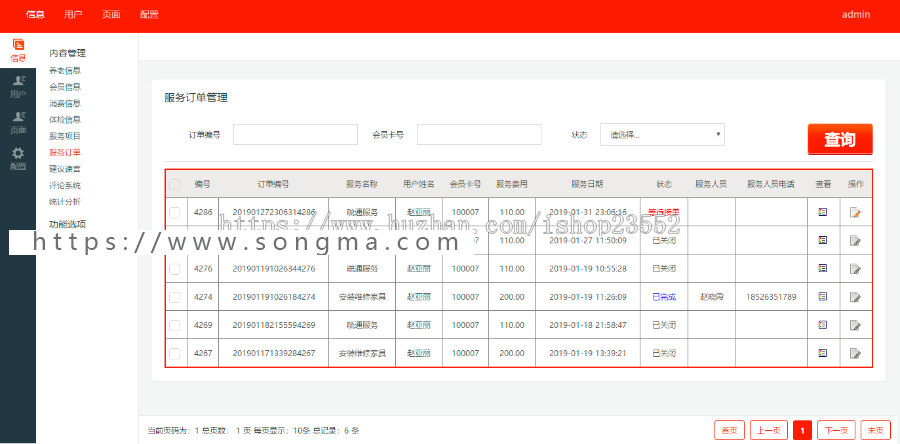Screen dimensions: 900x444
Task: Click the red 等待接单 status
Action: point(664,212)
